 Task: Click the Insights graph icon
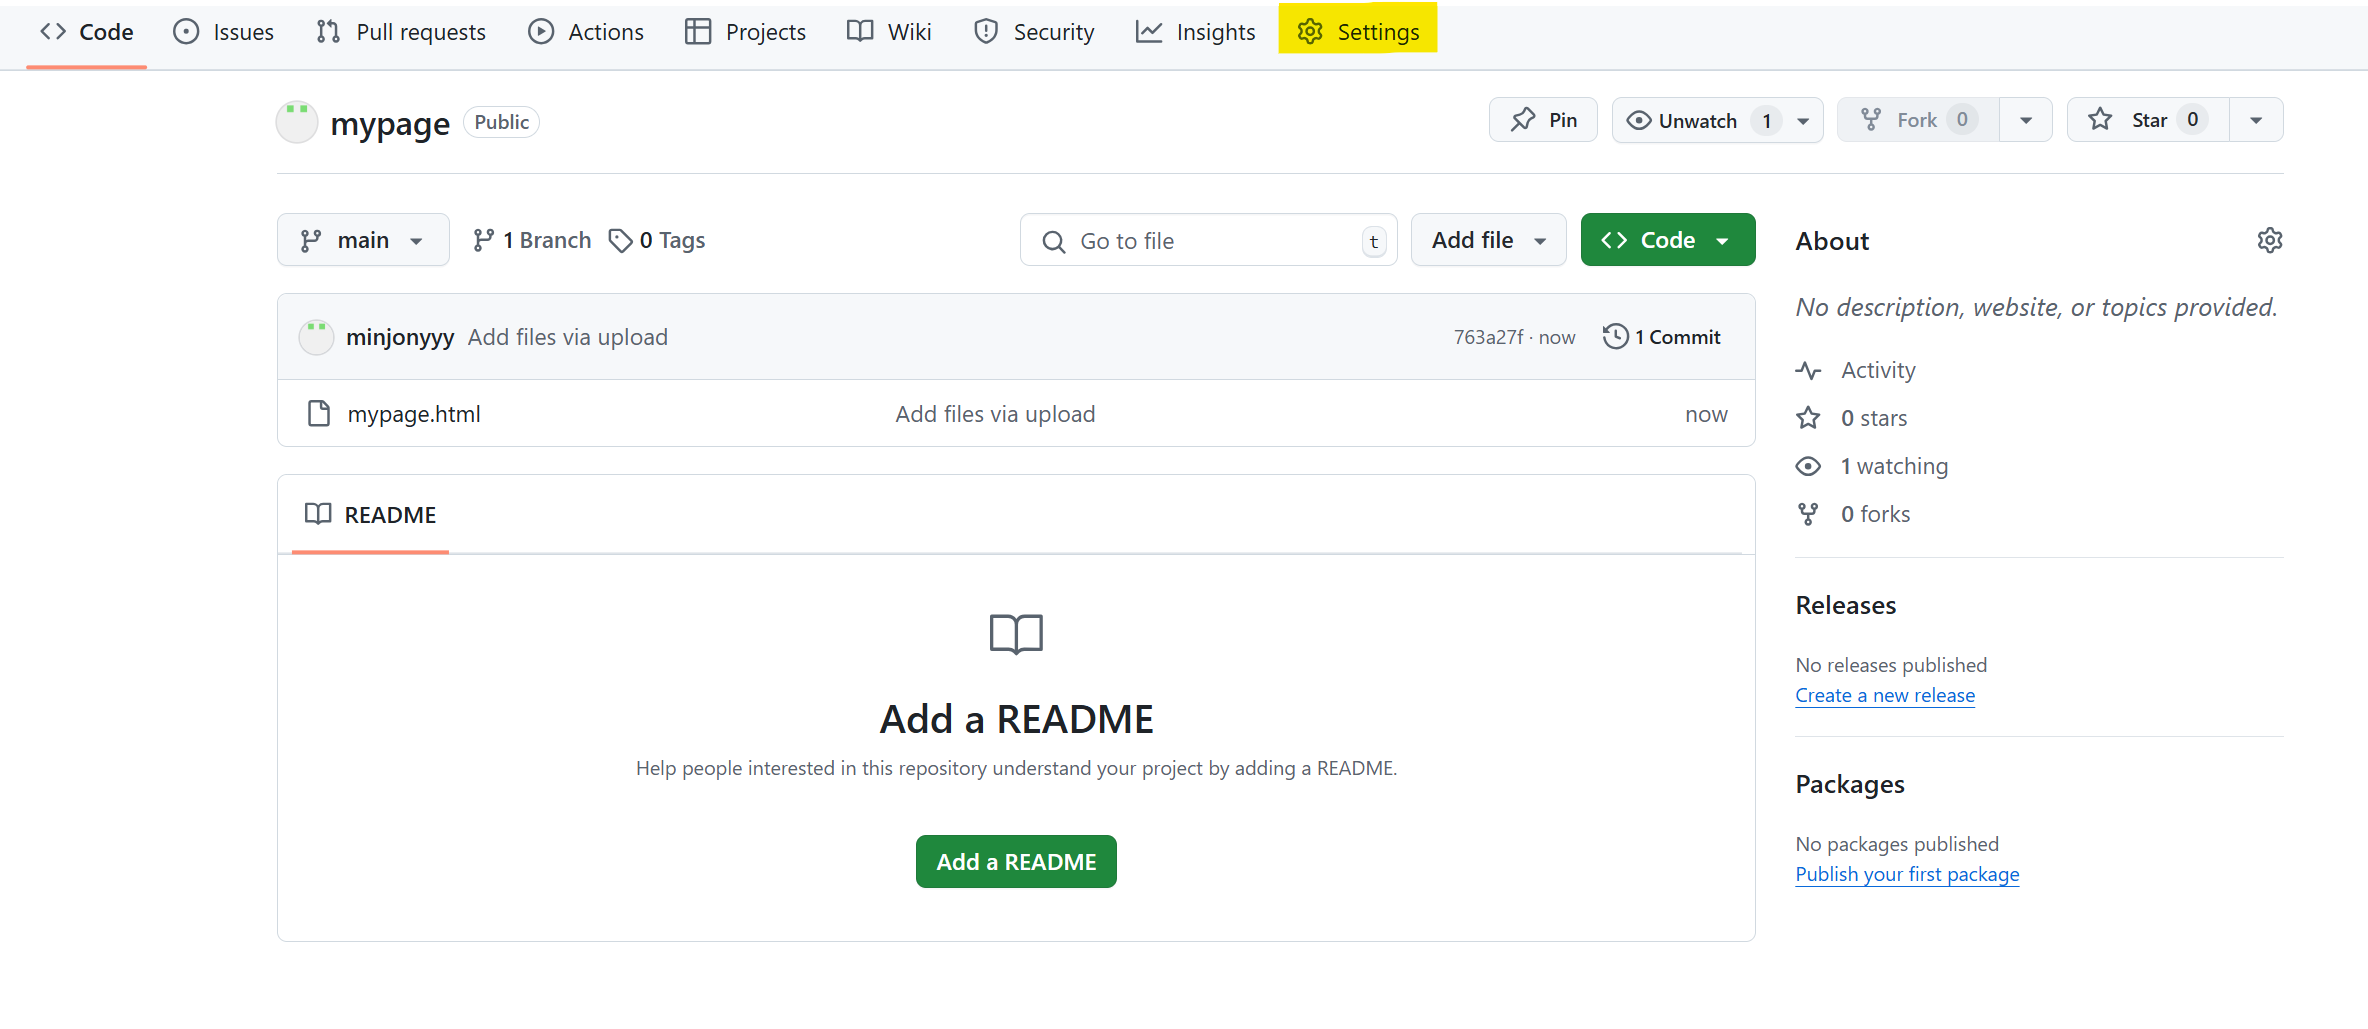click(1149, 32)
